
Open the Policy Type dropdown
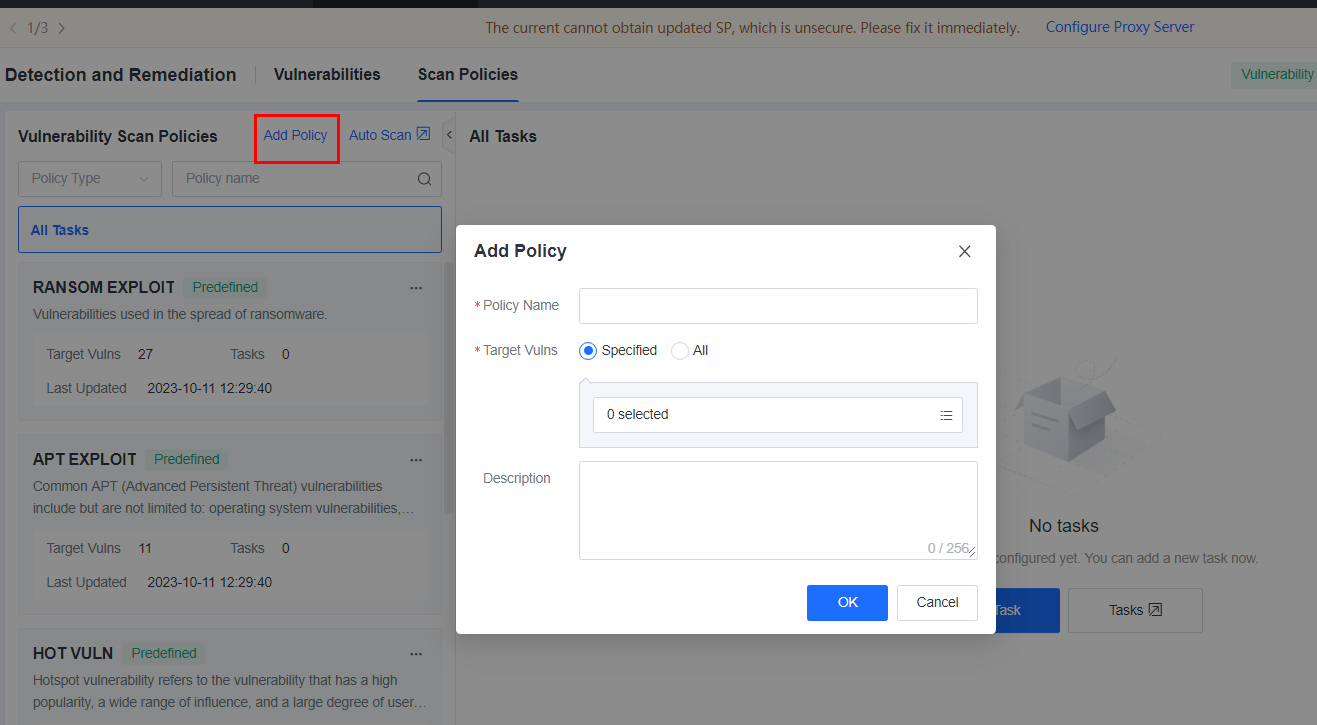90,179
